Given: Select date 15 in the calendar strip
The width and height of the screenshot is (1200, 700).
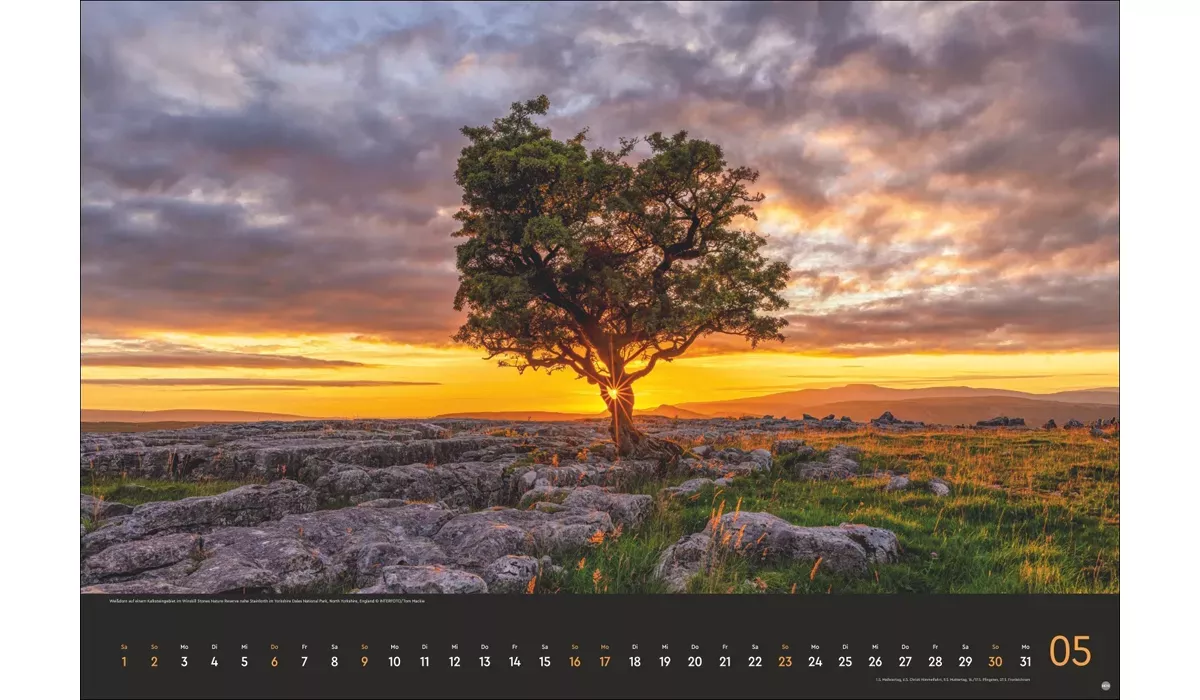Looking at the screenshot, I should (x=544, y=661).
